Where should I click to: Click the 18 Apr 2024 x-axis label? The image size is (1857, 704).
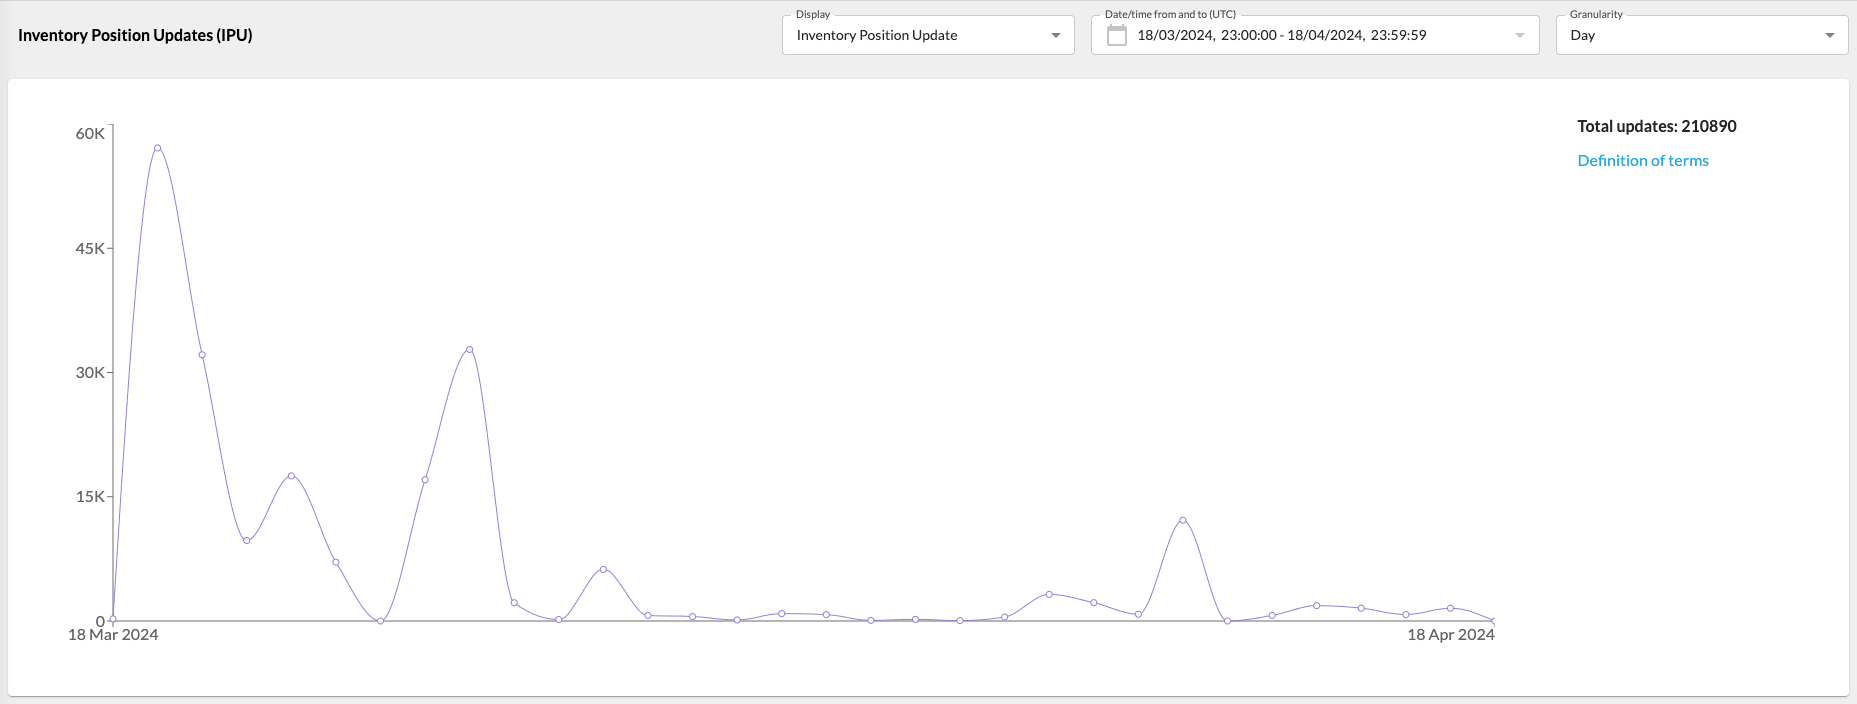1450,635
